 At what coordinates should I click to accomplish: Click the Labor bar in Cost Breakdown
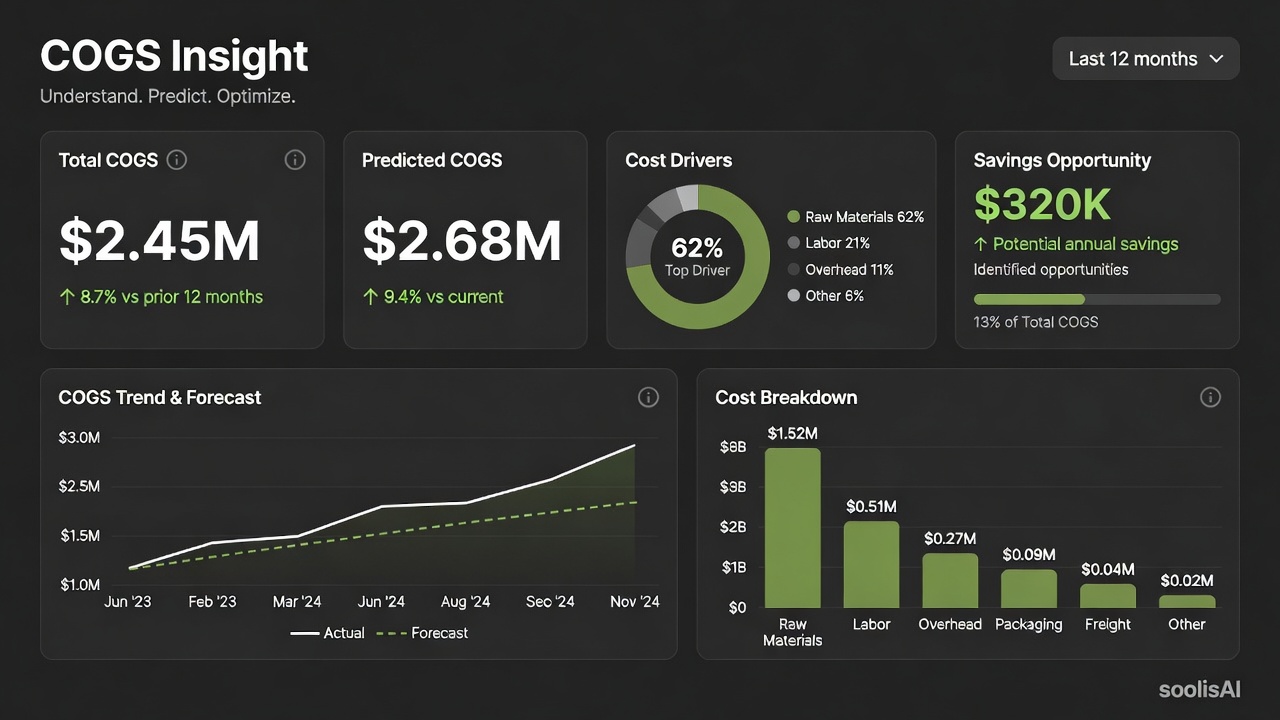871,565
